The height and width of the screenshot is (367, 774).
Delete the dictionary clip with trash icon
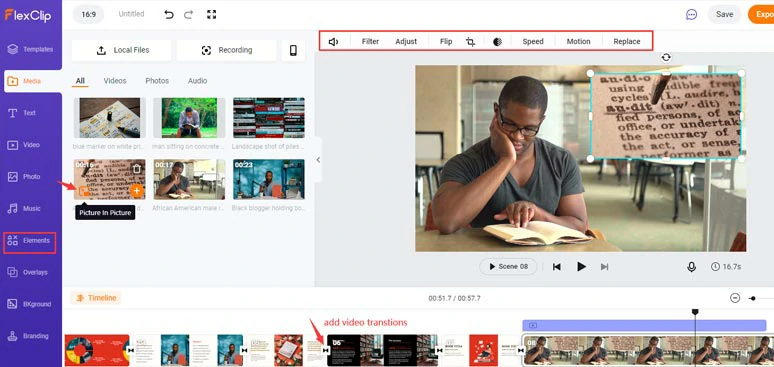click(137, 168)
